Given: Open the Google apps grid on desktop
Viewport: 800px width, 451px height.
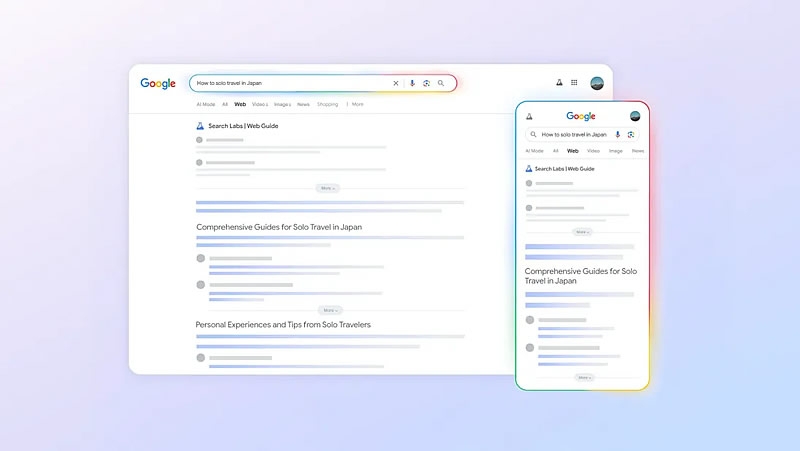Looking at the screenshot, I should [574, 82].
